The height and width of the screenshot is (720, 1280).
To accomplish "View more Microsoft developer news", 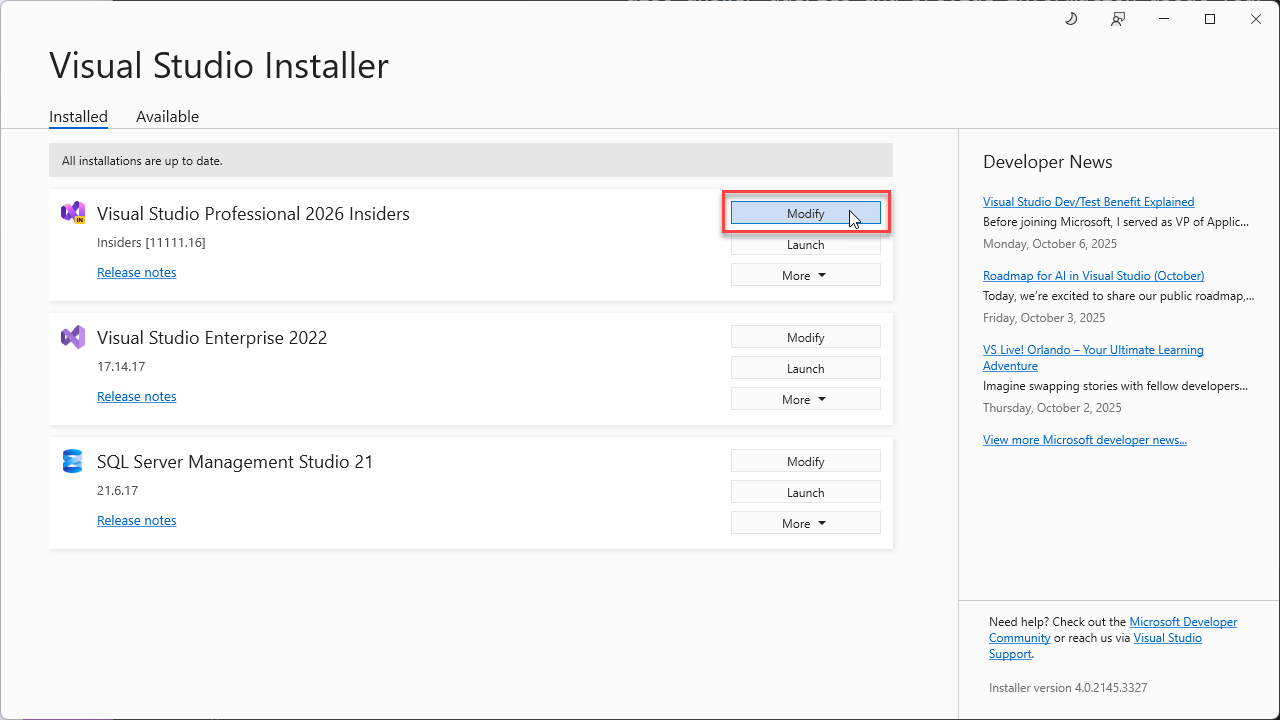I will coord(1085,439).
